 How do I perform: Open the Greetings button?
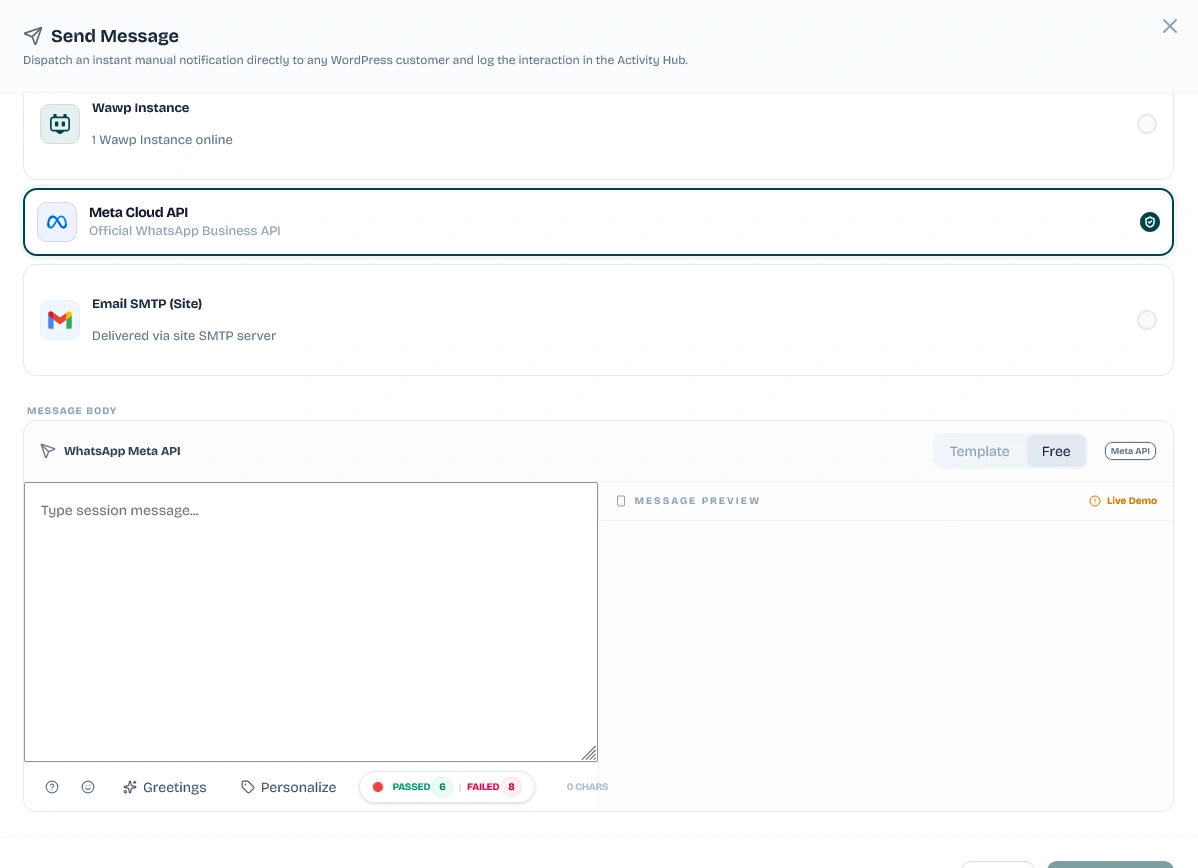click(x=164, y=787)
